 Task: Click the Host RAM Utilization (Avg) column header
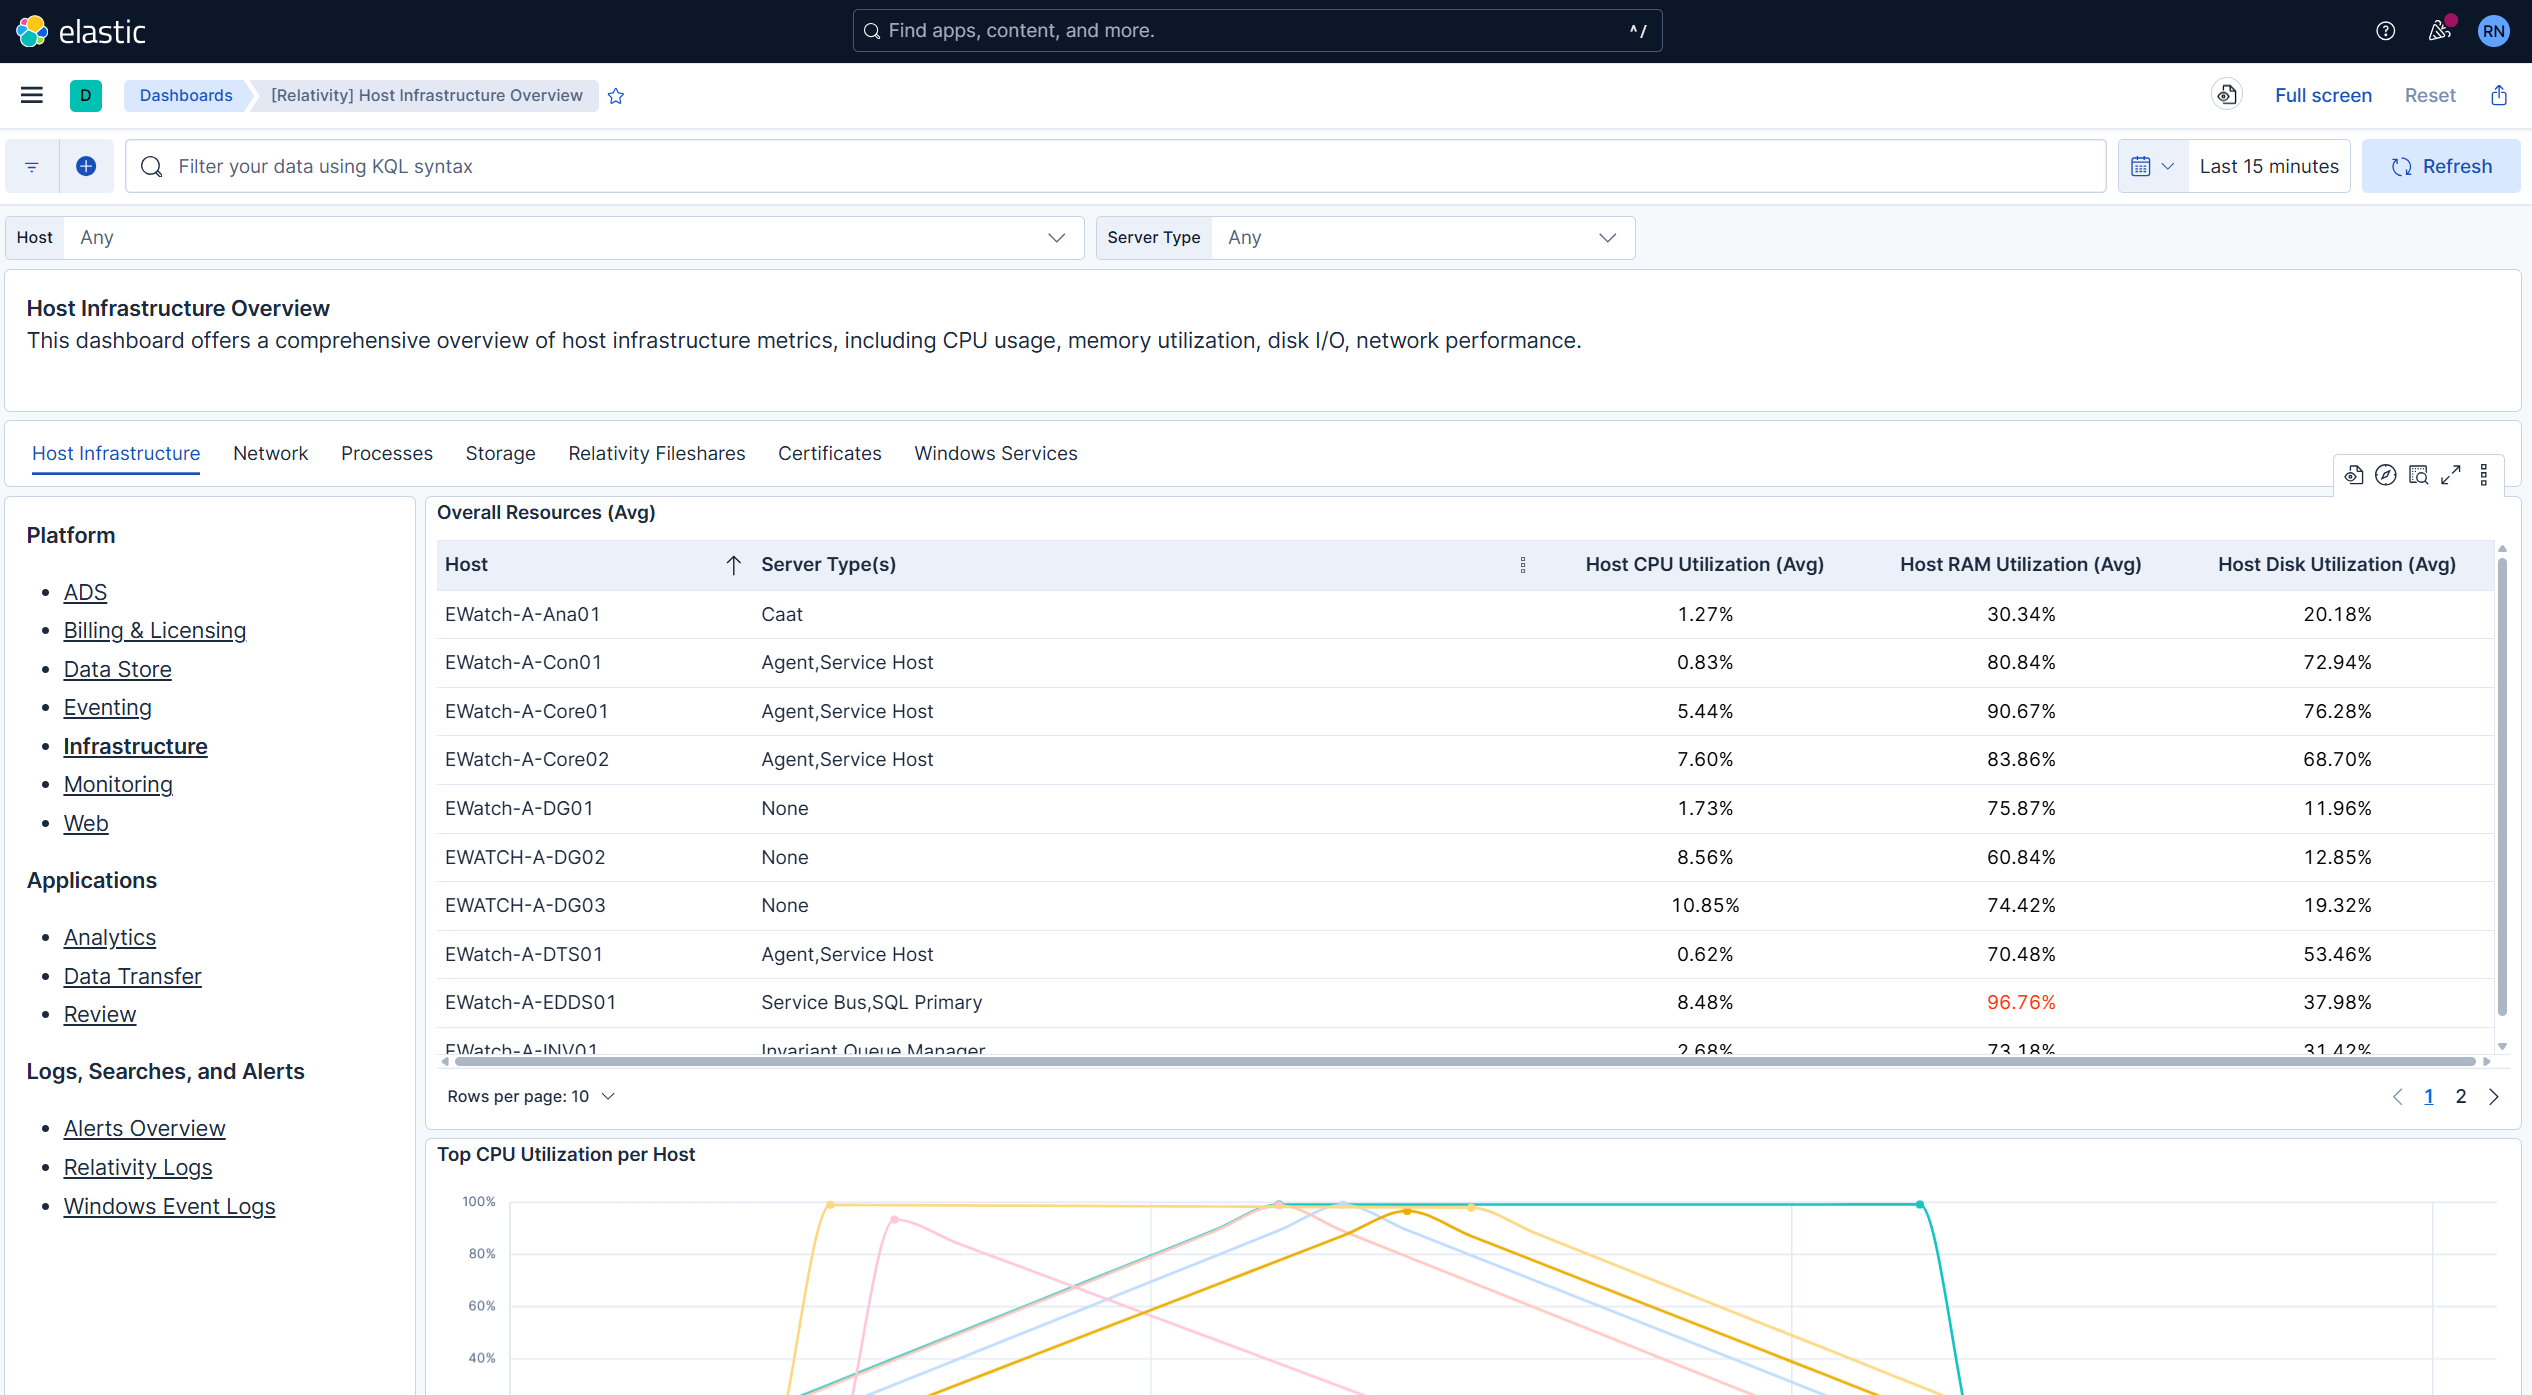[2021, 565]
